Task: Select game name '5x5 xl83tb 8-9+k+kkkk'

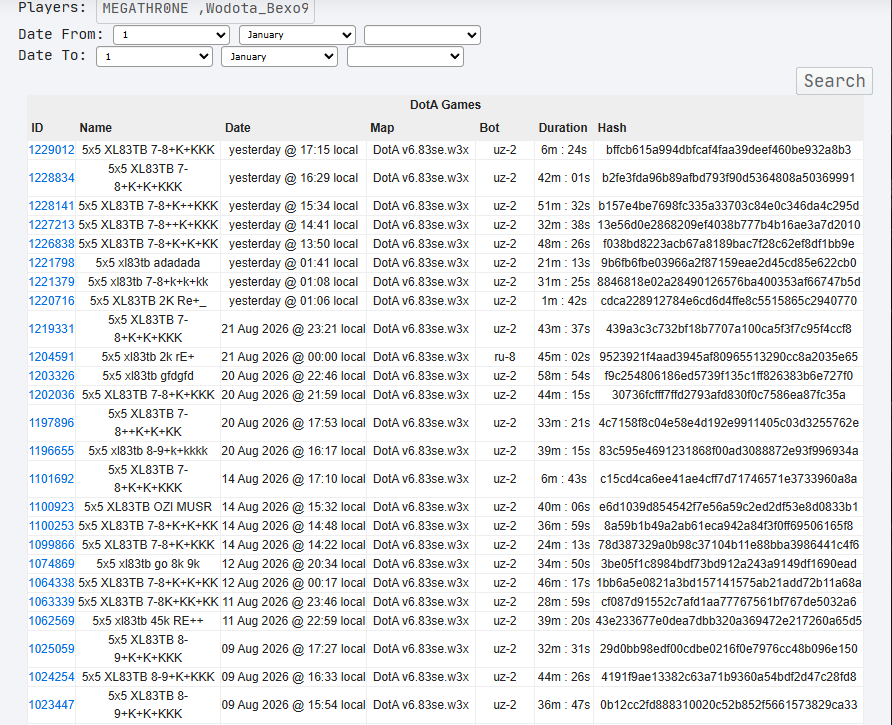Action: coord(148,451)
